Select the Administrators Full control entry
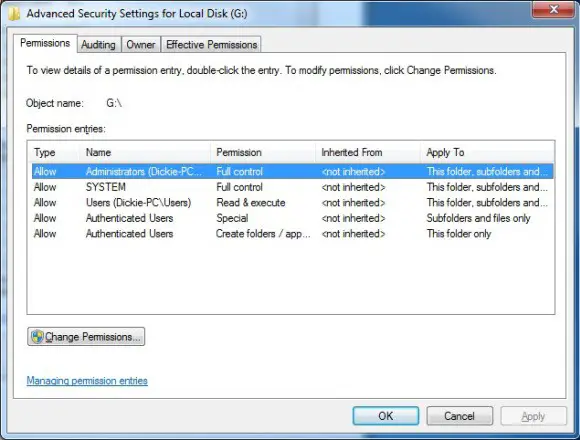580x440 pixels. (292, 172)
